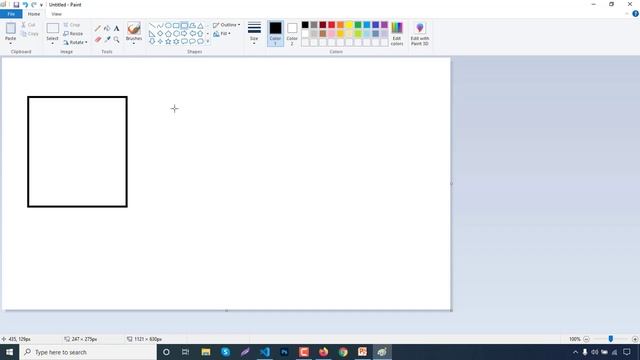The height and width of the screenshot is (360, 640).
Task: Pick the red color swatch
Action: click(x=331, y=25)
